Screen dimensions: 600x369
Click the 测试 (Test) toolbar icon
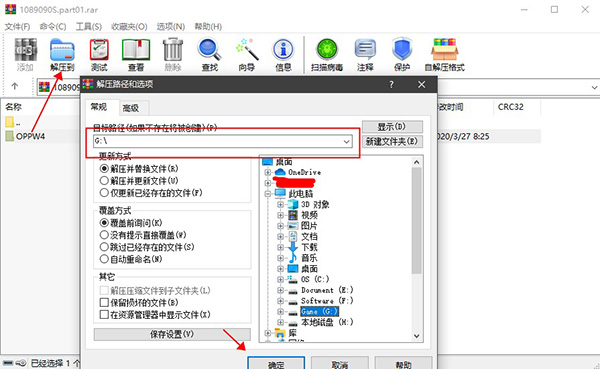click(99, 55)
